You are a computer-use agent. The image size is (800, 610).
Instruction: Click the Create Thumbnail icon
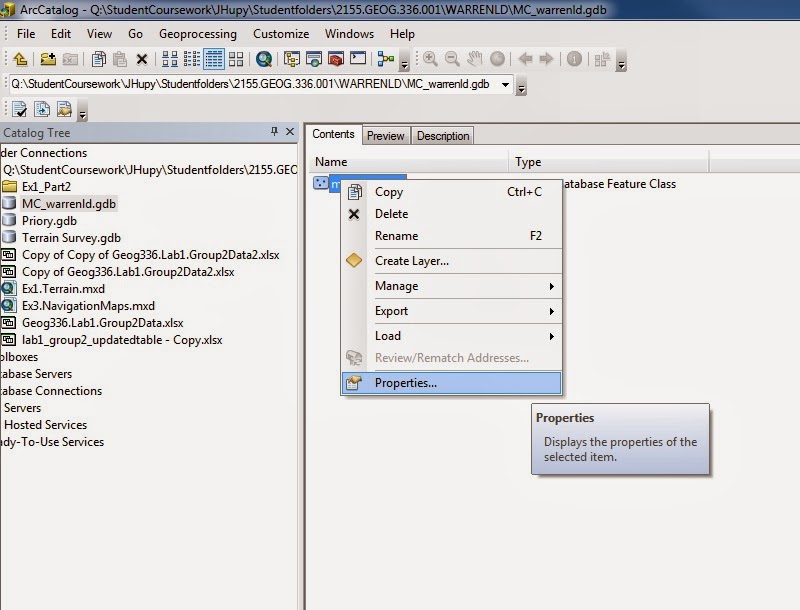[603, 59]
